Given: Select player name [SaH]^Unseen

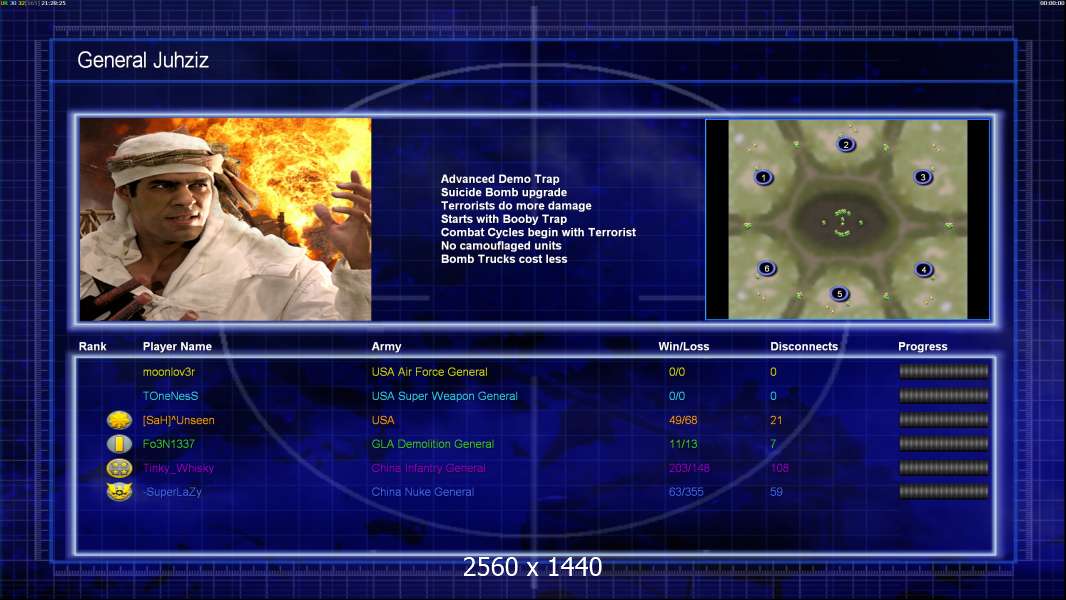Looking at the screenshot, I should [x=178, y=420].
